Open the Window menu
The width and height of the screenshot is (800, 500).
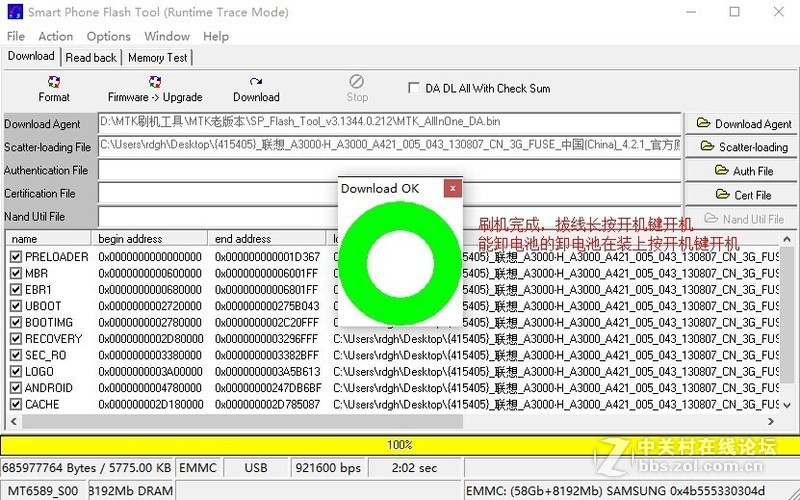pyautogui.click(x=167, y=36)
